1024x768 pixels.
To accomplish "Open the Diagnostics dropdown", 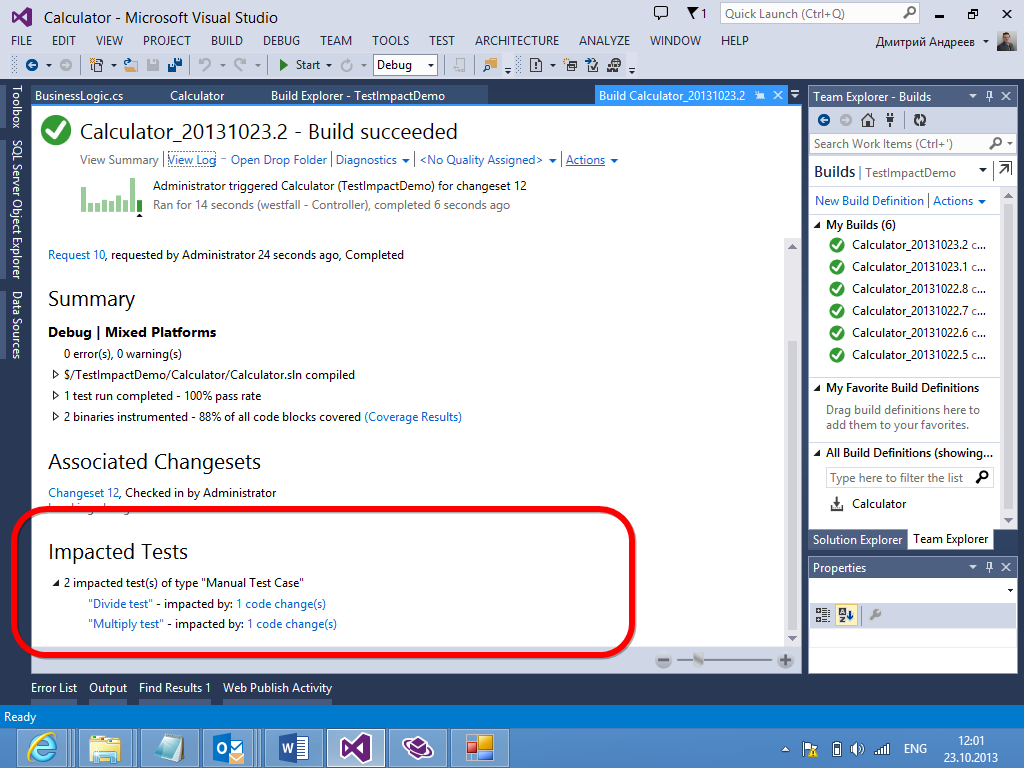I will (x=372, y=160).
